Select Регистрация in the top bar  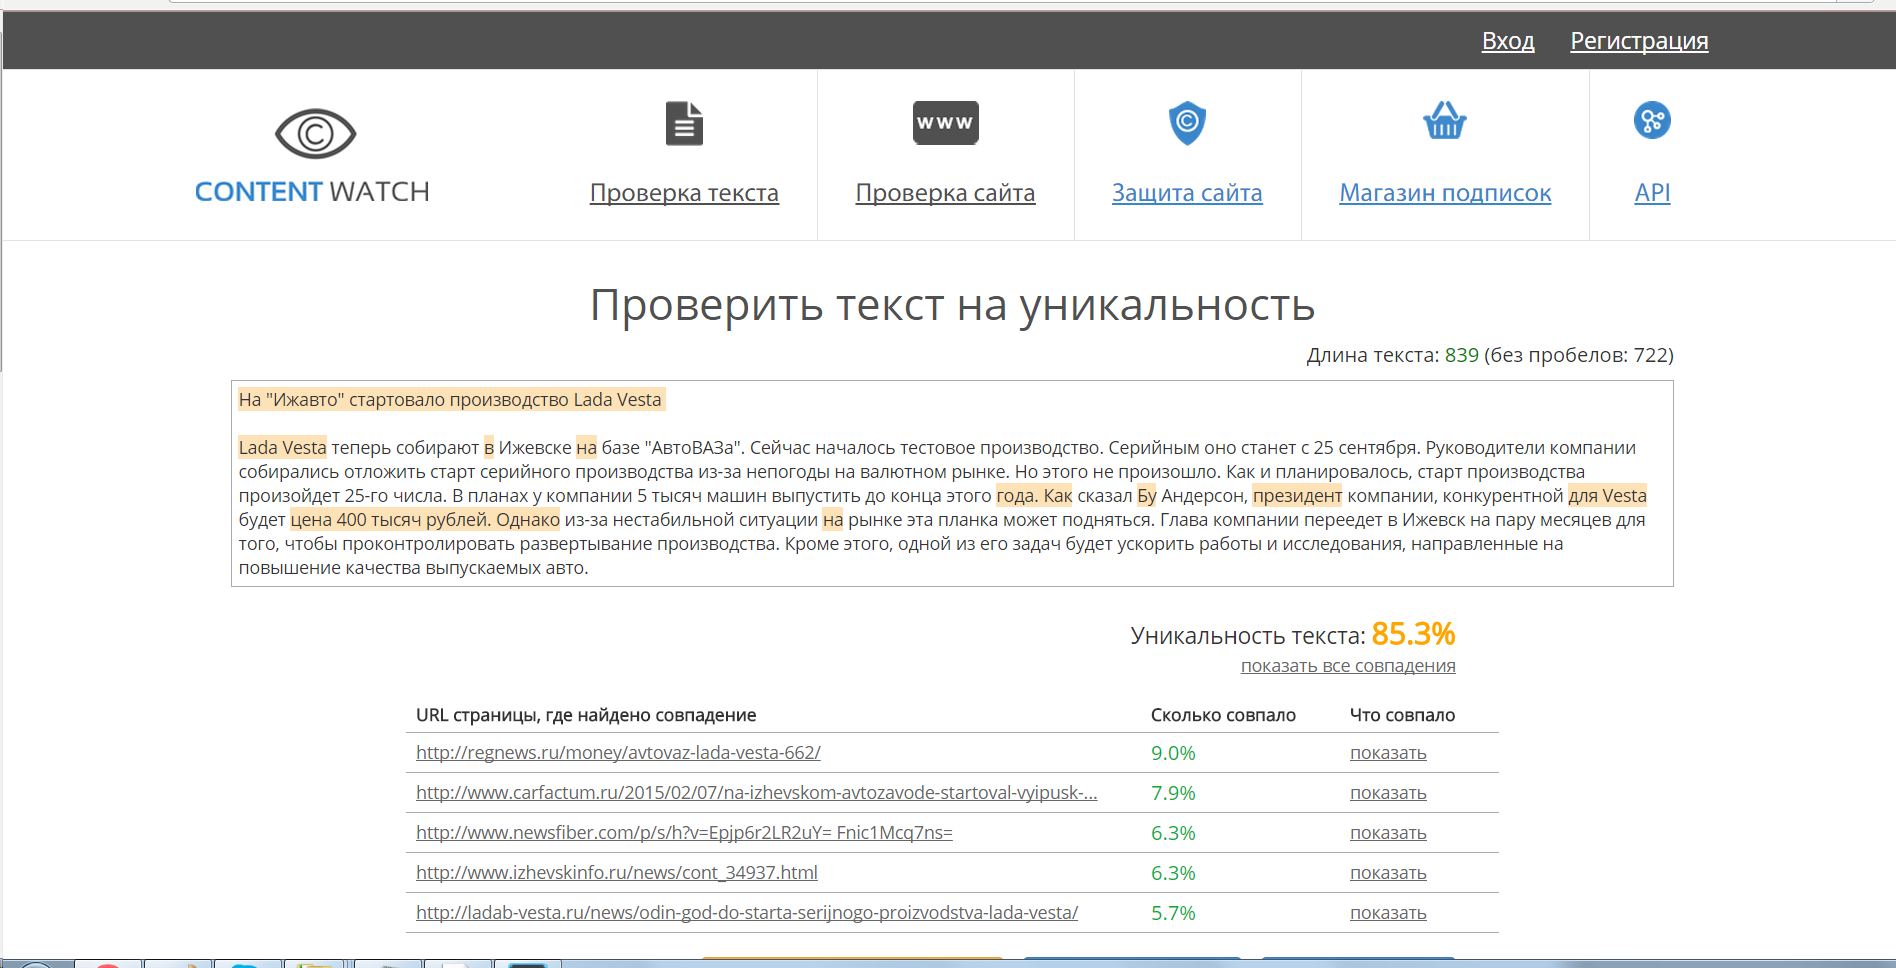(x=1638, y=41)
